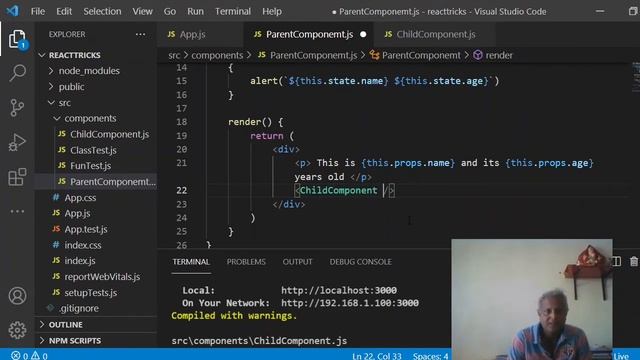
Task: Open the Help menu
Action: click(272, 11)
